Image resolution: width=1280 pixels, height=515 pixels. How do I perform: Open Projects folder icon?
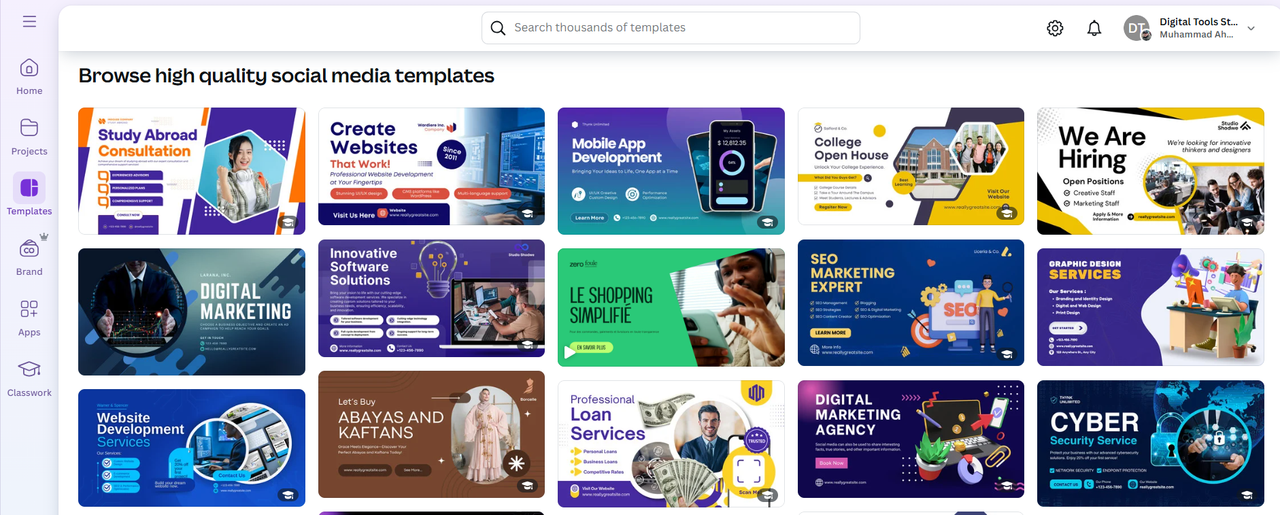click(29, 137)
